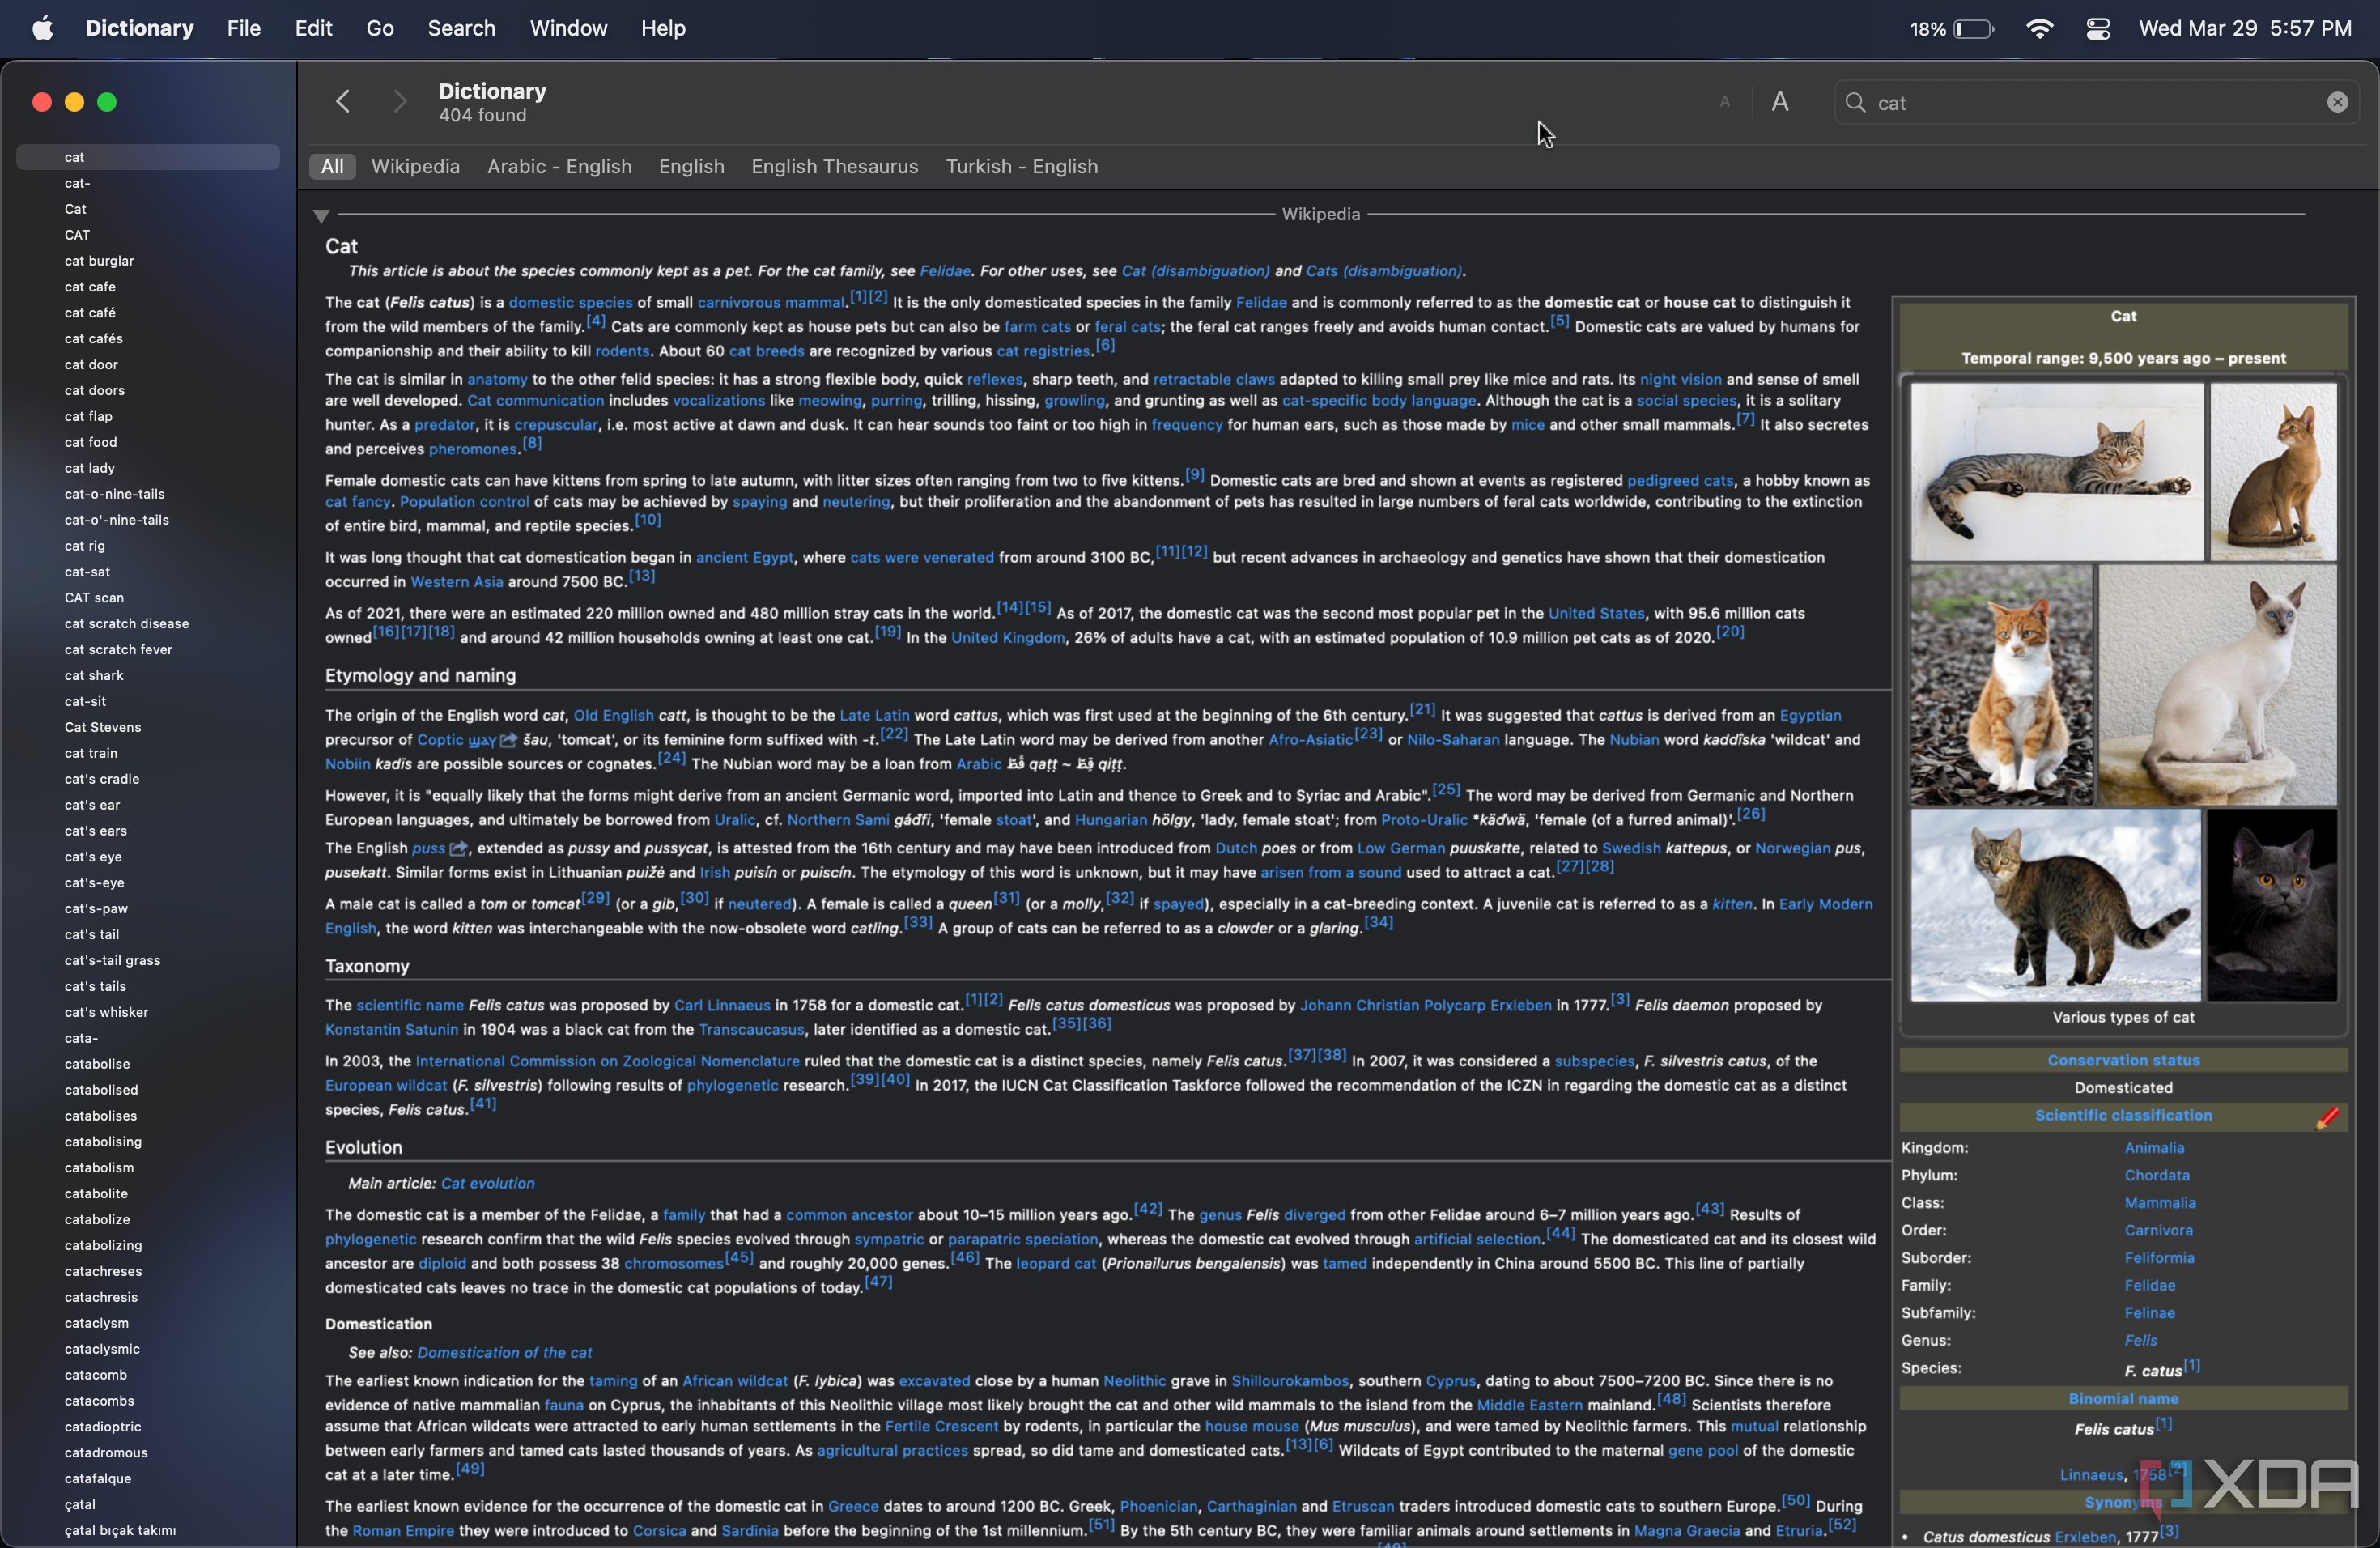2380x1548 pixels.
Task: Select the English tab
Action: tap(691, 165)
